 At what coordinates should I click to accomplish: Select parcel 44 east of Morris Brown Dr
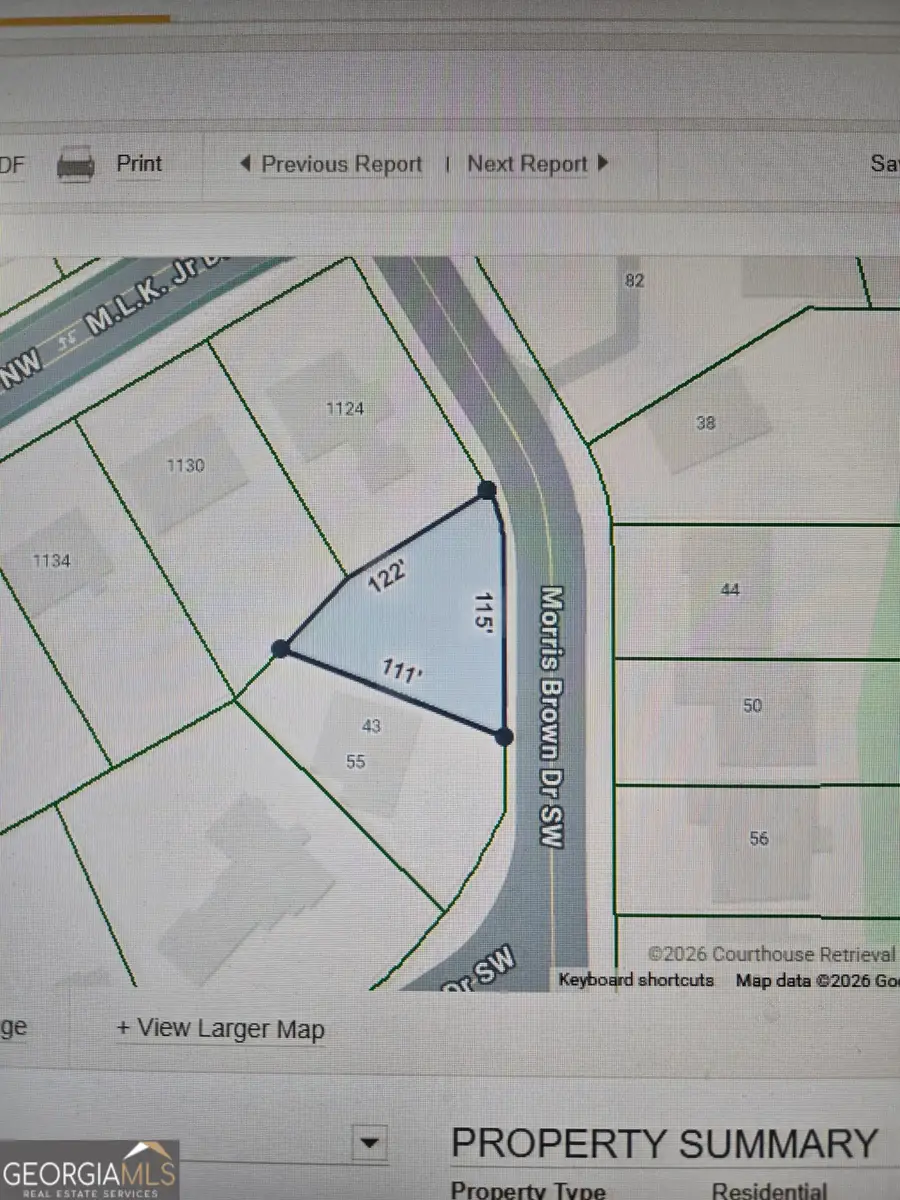pyautogui.click(x=731, y=590)
